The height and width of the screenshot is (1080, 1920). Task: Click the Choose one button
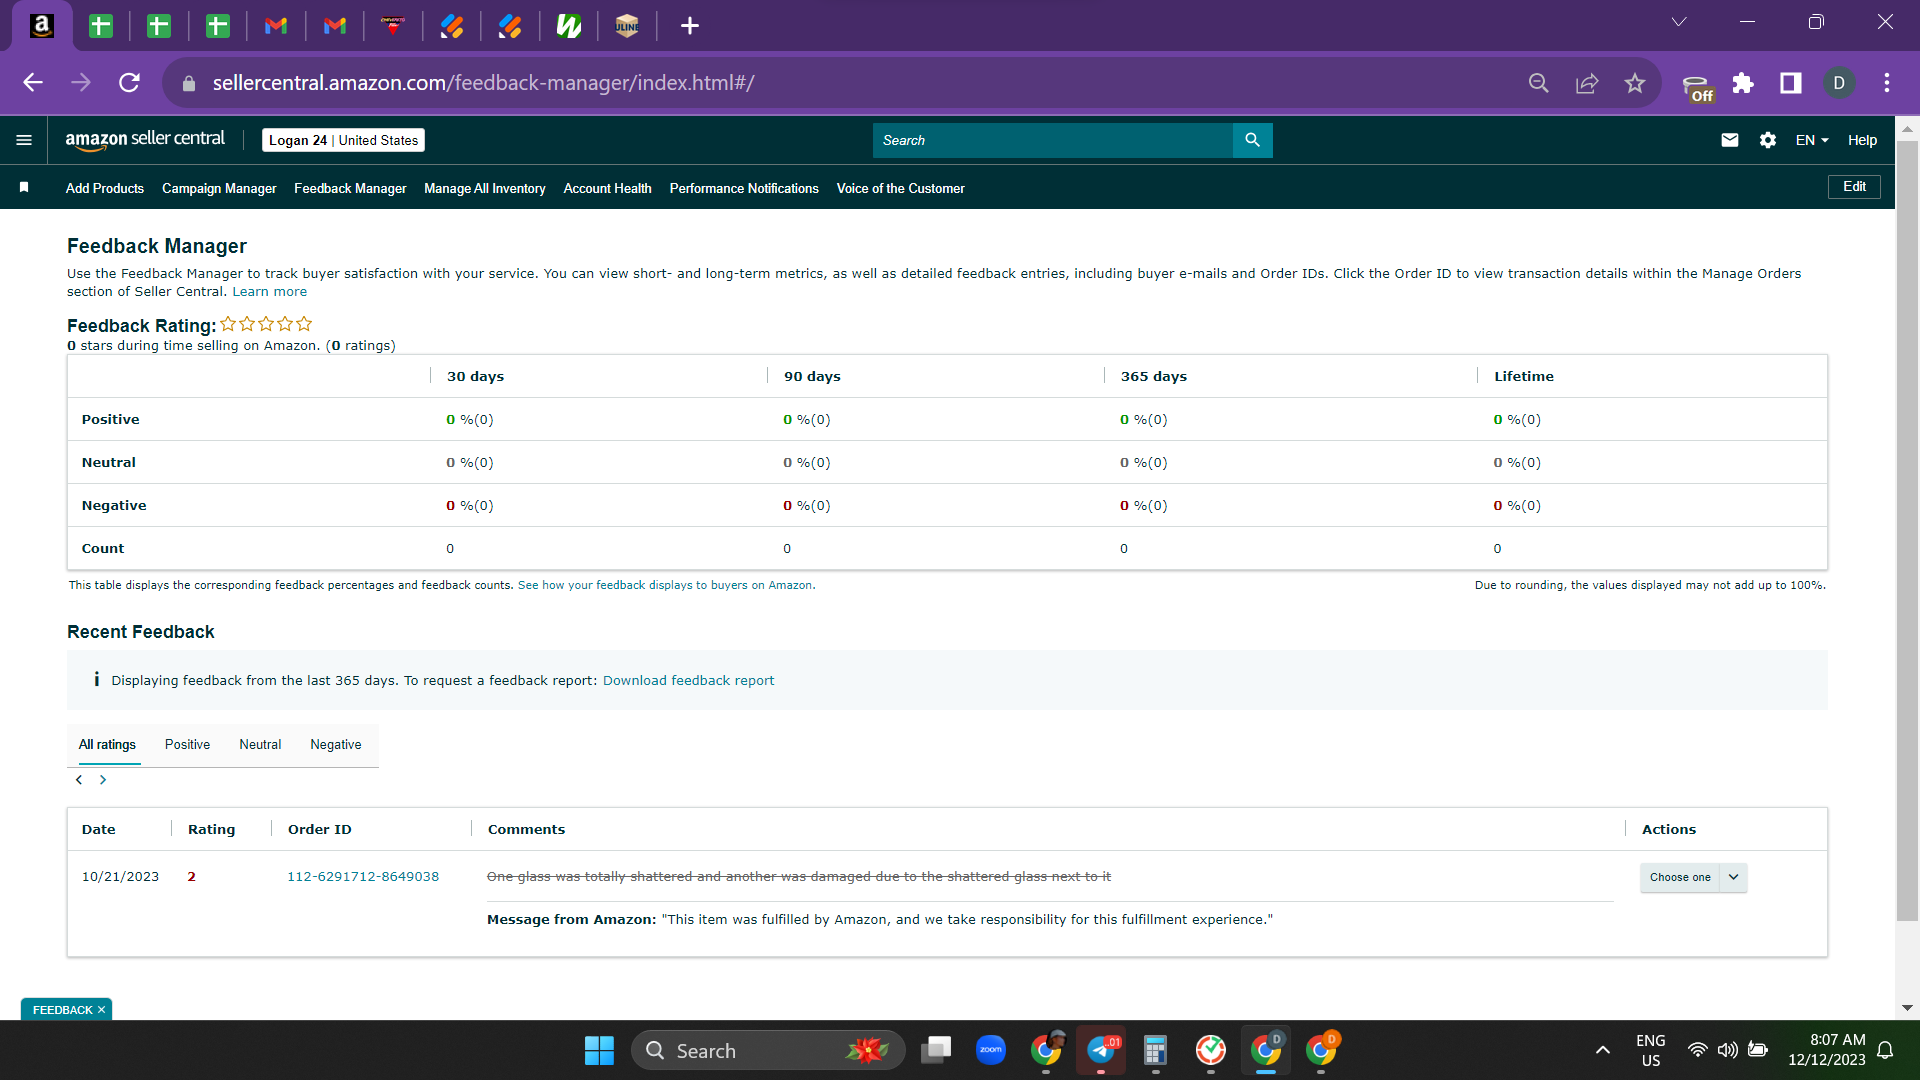point(1680,877)
